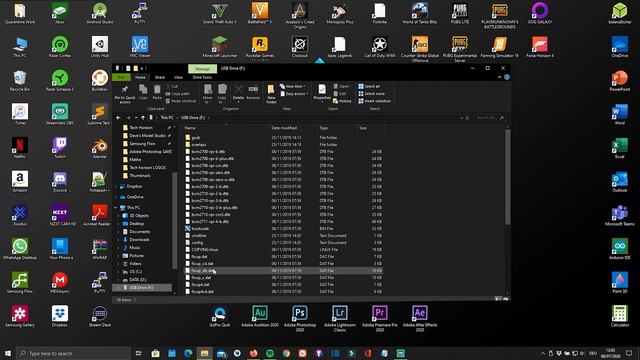Open Properties from the ribbon
Image resolution: width=640 pixels, height=360 pixels.
pyautogui.click(x=322, y=92)
